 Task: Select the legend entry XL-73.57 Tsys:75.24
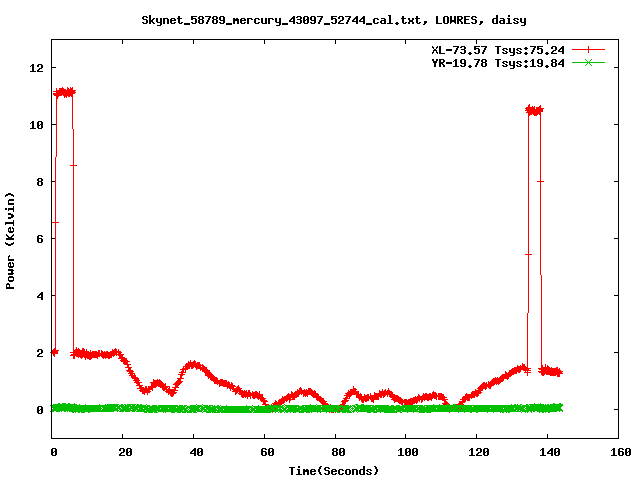pyautogui.click(x=498, y=50)
